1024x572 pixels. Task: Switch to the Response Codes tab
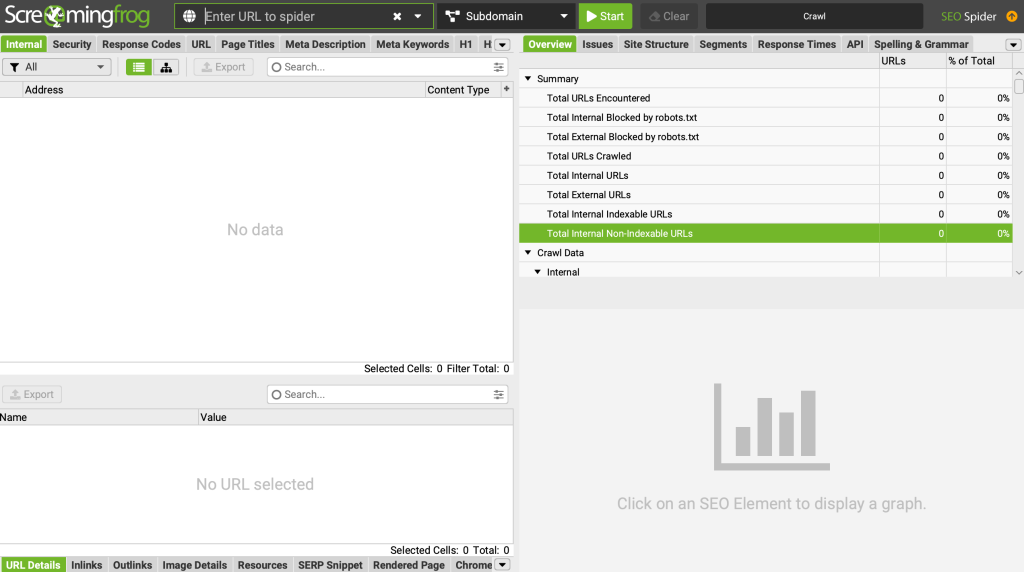tap(141, 44)
